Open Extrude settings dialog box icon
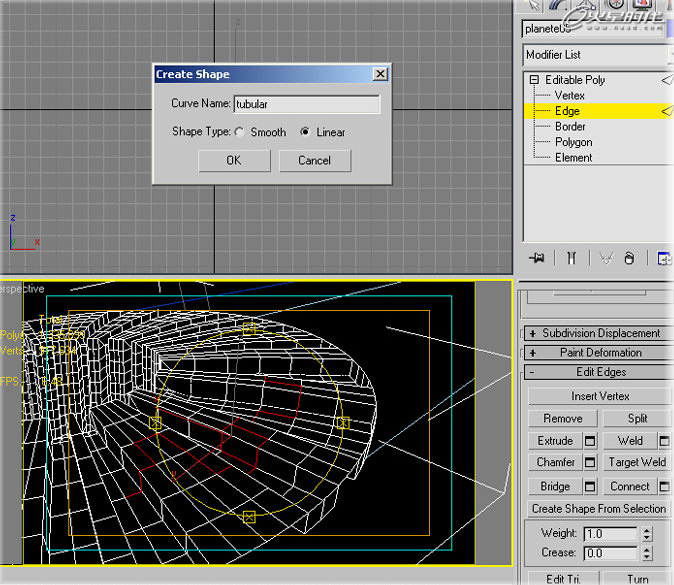674x585 pixels. (x=590, y=441)
